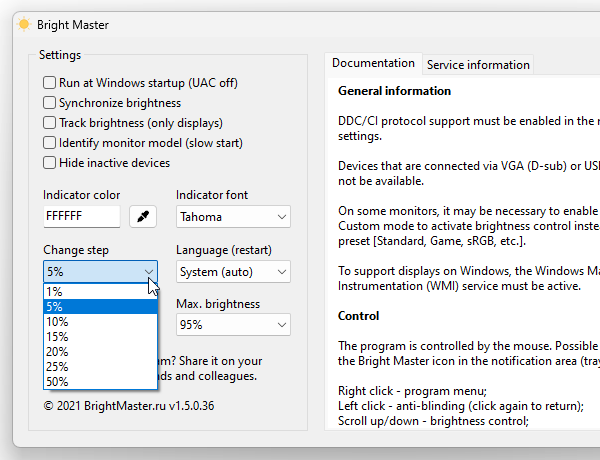Click the Bright Master window title

73,25
